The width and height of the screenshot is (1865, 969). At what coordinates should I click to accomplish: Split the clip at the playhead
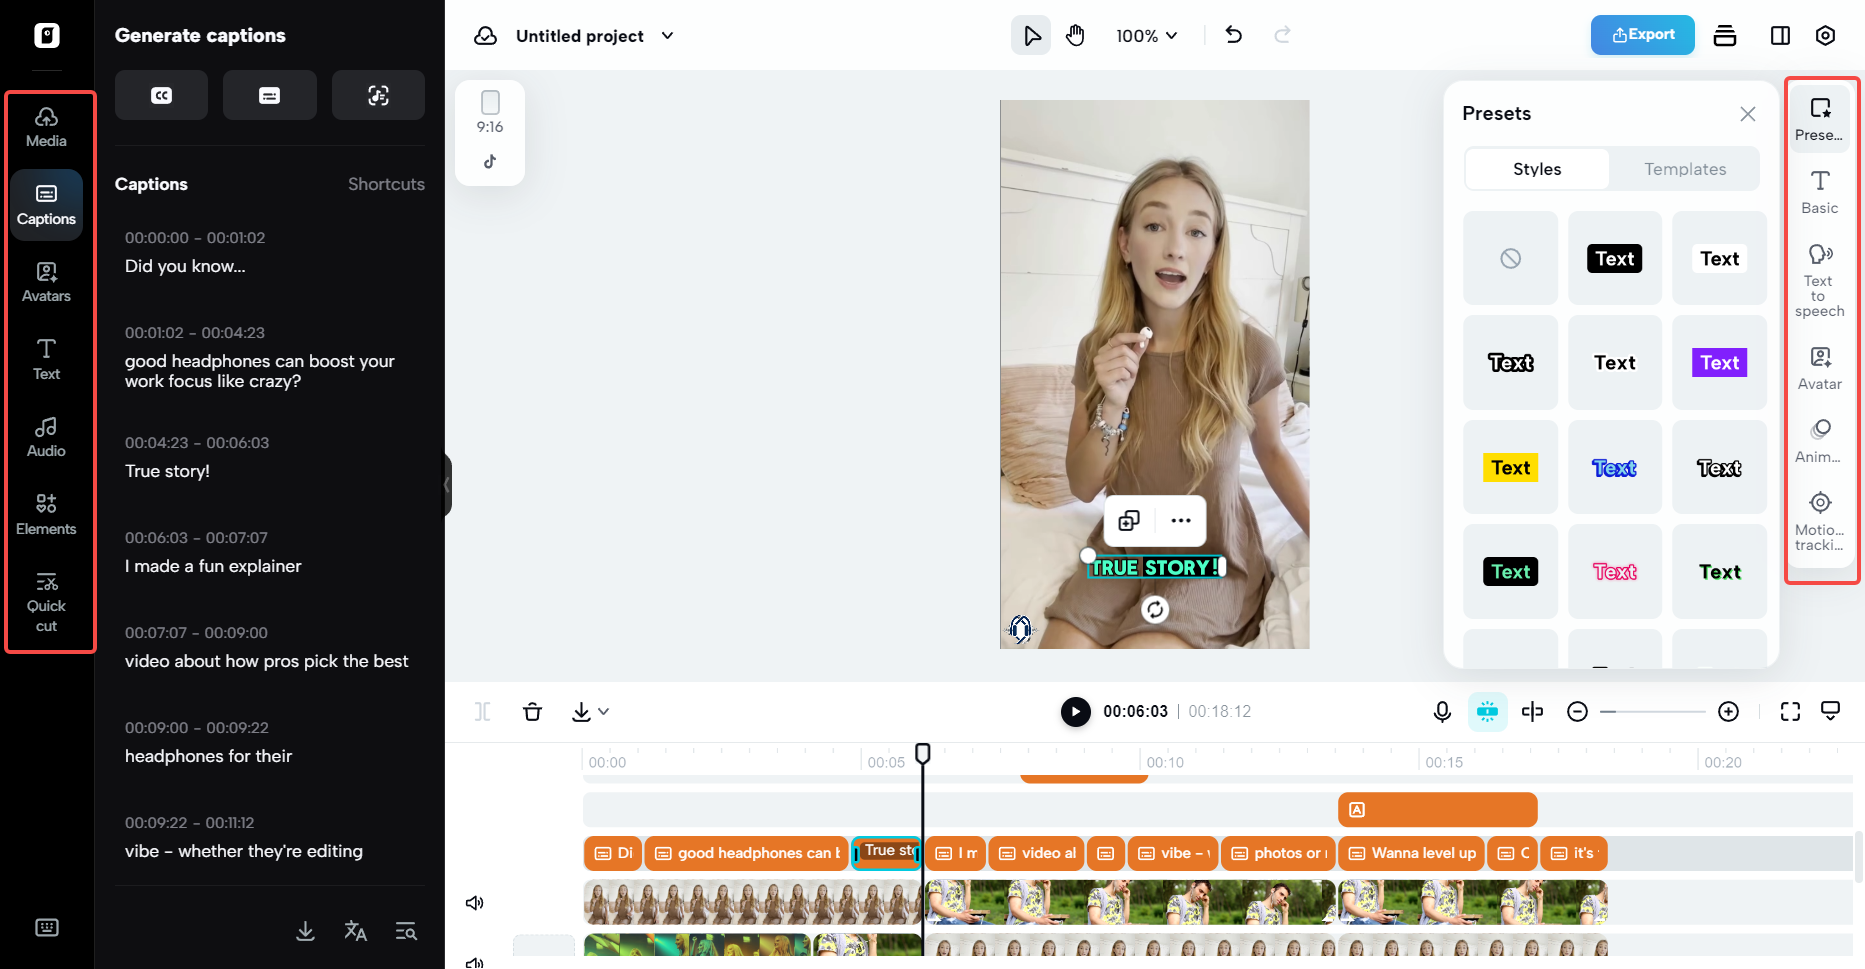(x=483, y=711)
